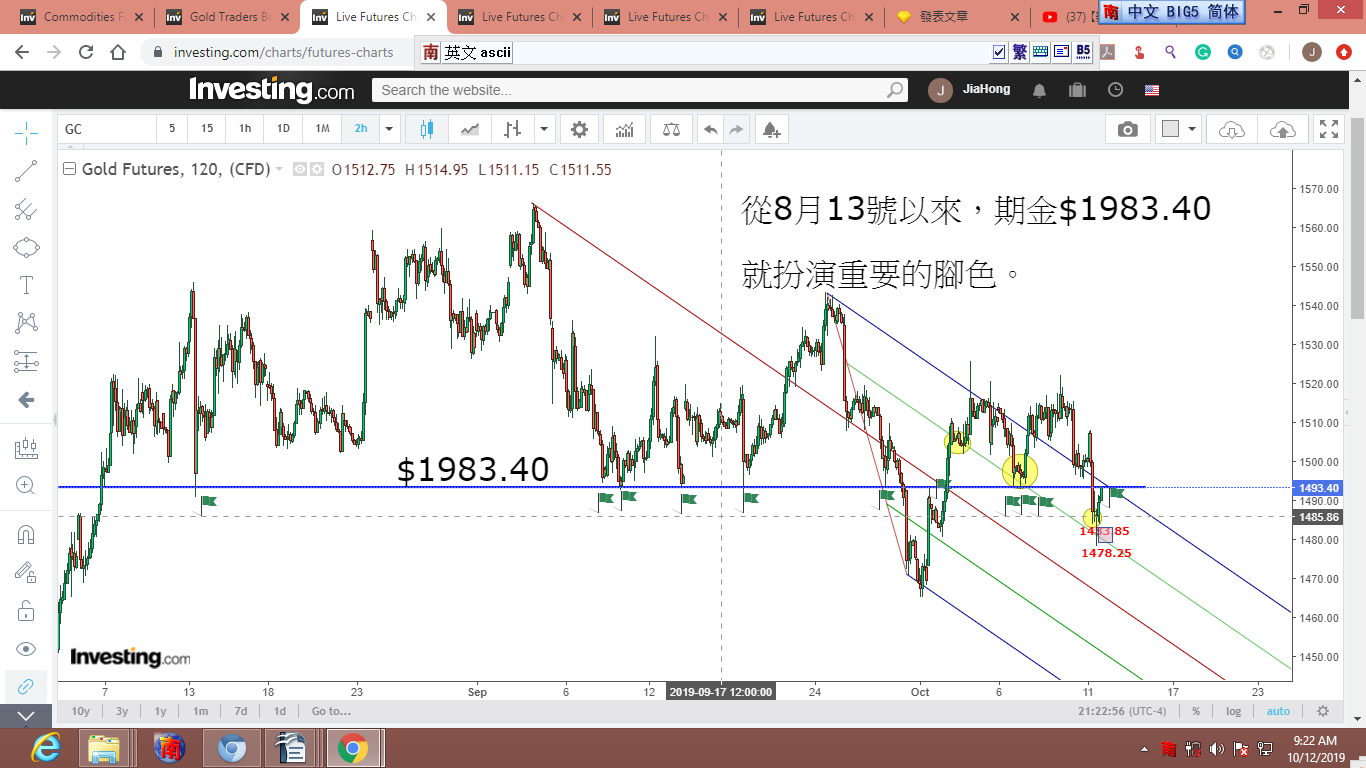Open the Go to date dialog

331,711
